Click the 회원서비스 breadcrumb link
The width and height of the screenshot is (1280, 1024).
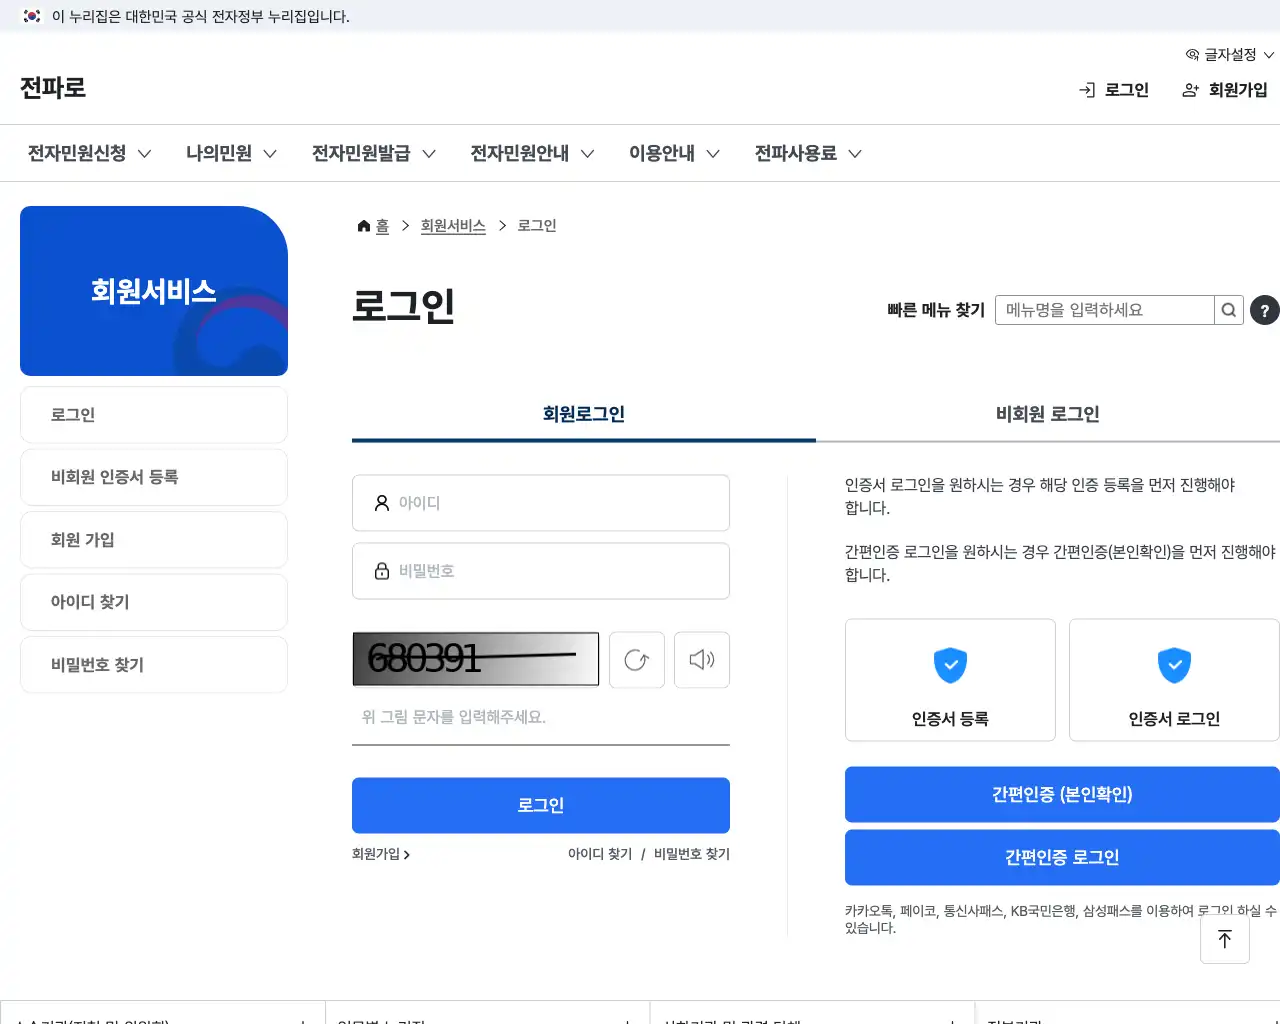pos(453,226)
